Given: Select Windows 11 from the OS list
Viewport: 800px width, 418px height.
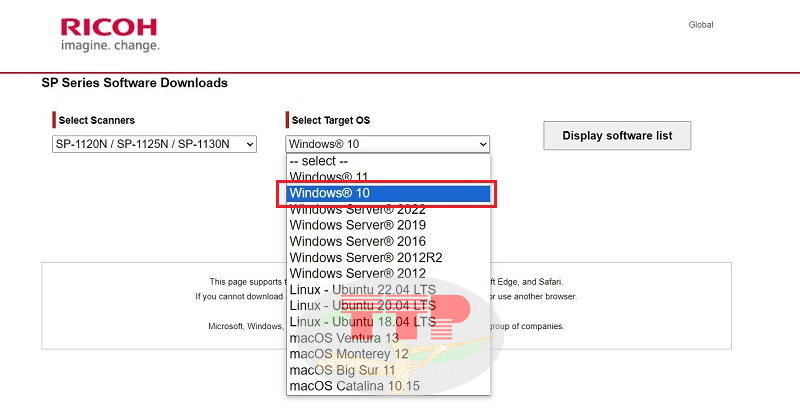Looking at the screenshot, I should (x=388, y=176).
